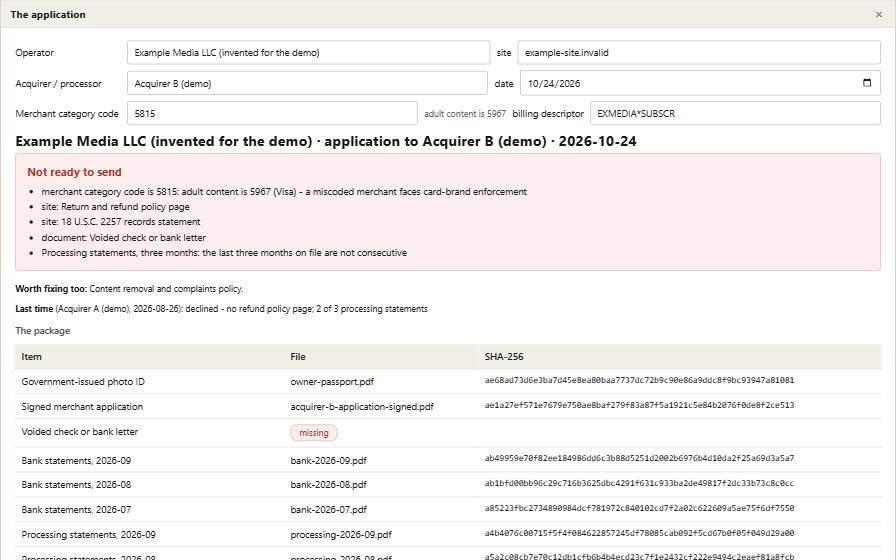
Task: Select the "adult content is 5967" hint
Action: coord(465,114)
